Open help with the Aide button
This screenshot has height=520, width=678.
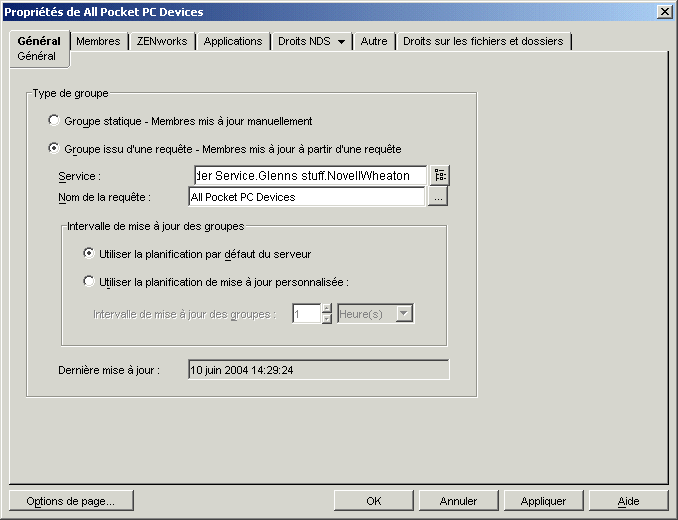click(x=628, y=501)
